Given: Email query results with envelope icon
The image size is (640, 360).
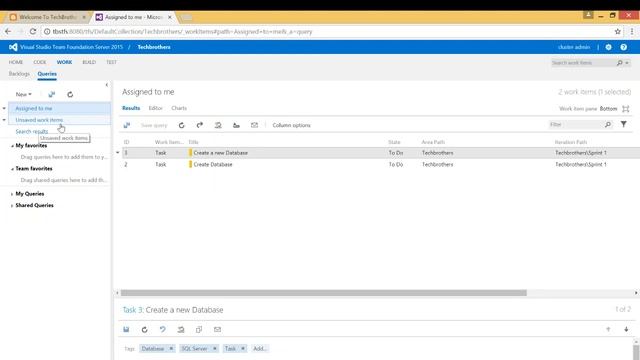Looking at the screenshot, I should click(x=254, y=125).
